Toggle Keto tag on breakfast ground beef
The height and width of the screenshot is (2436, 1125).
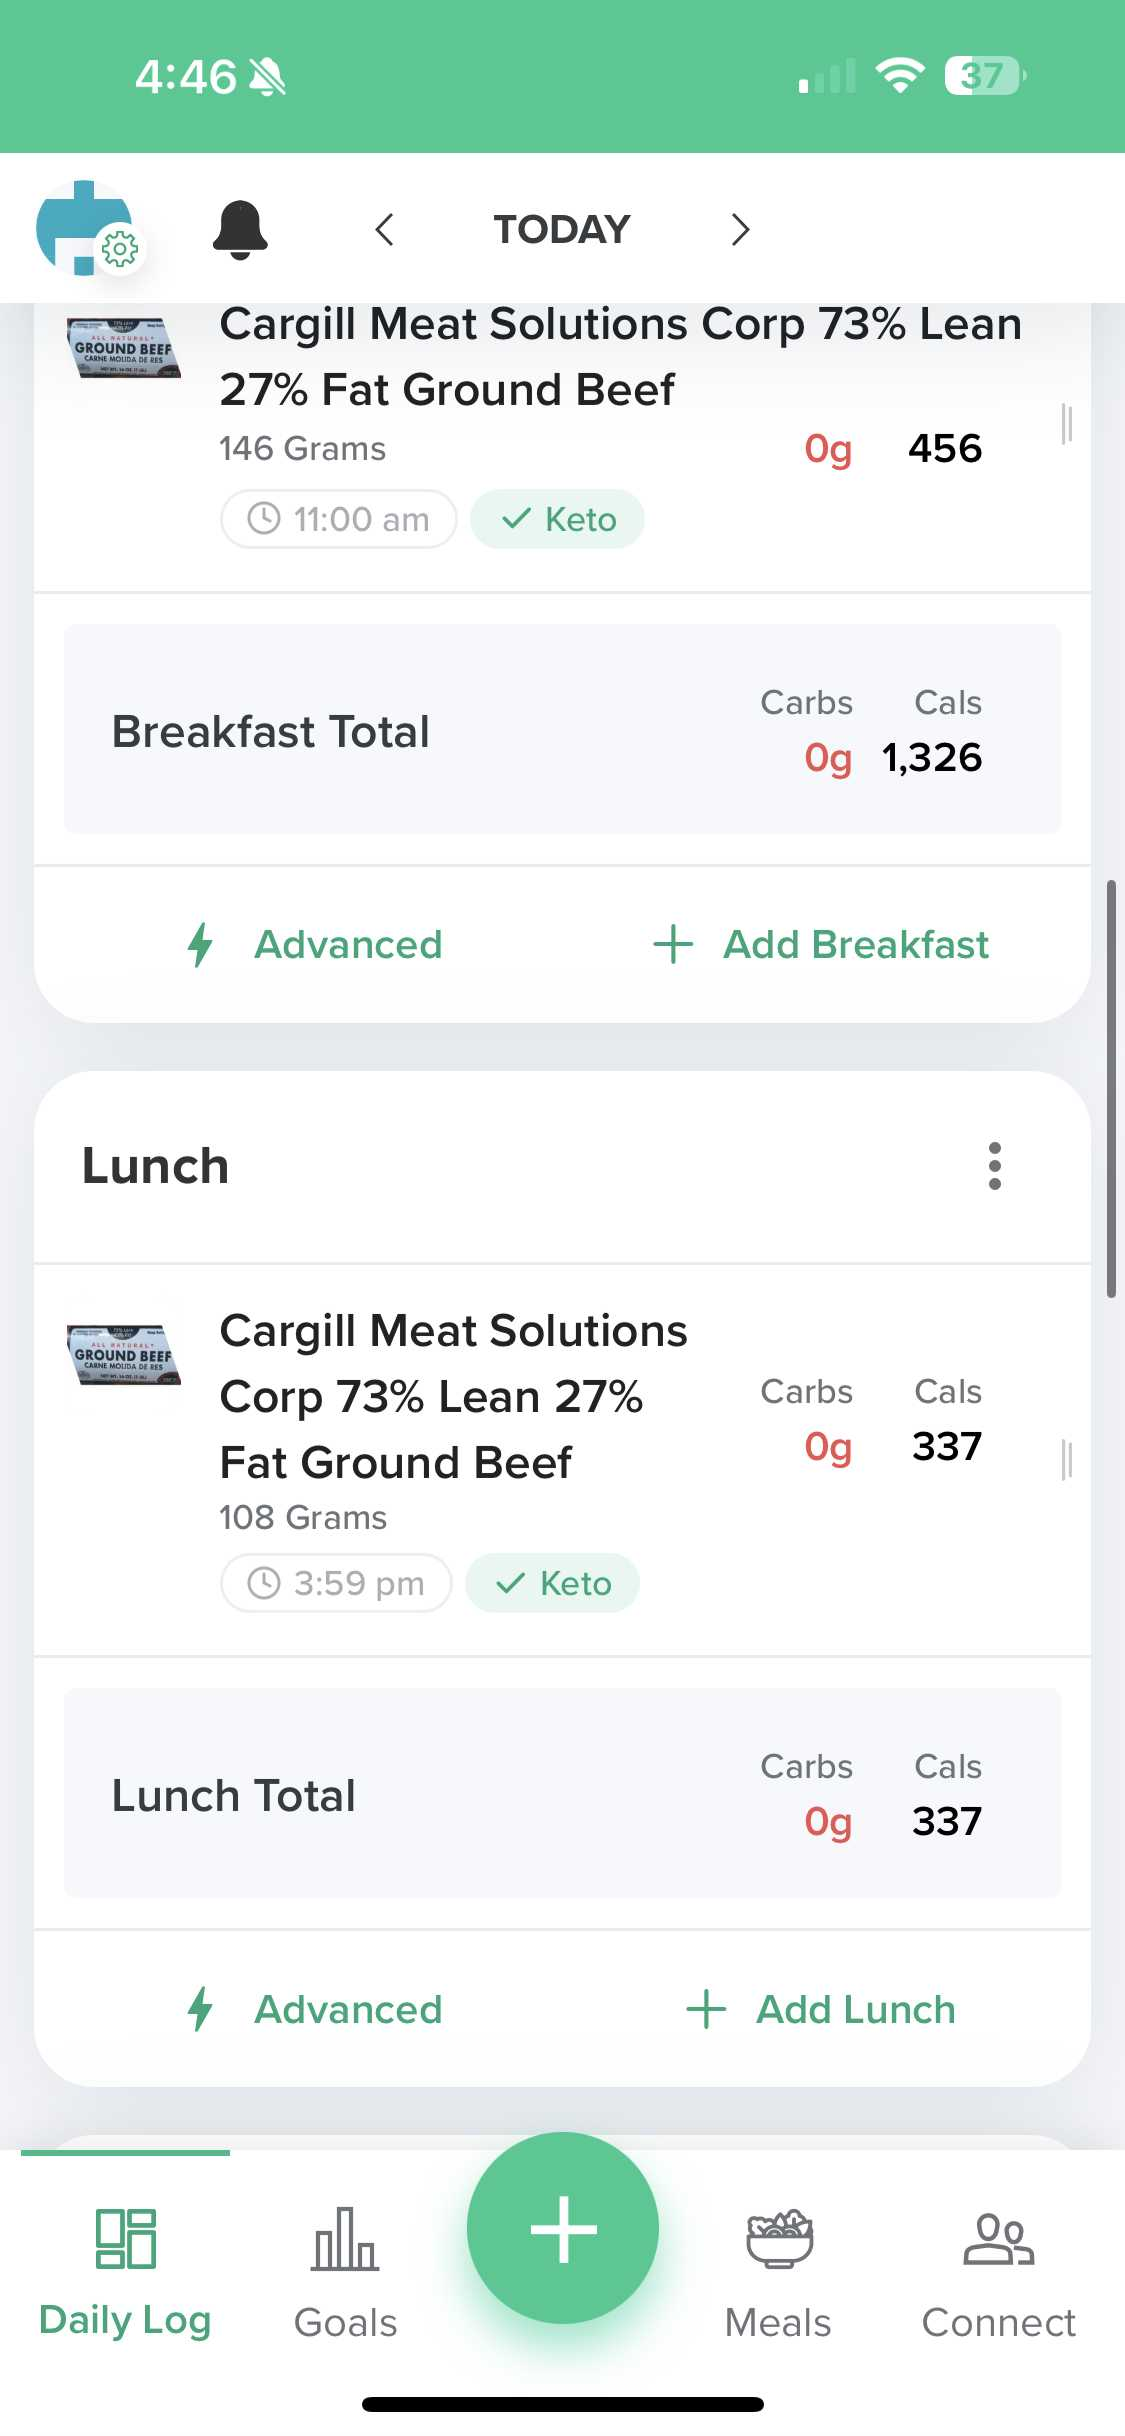pos(558,520)
